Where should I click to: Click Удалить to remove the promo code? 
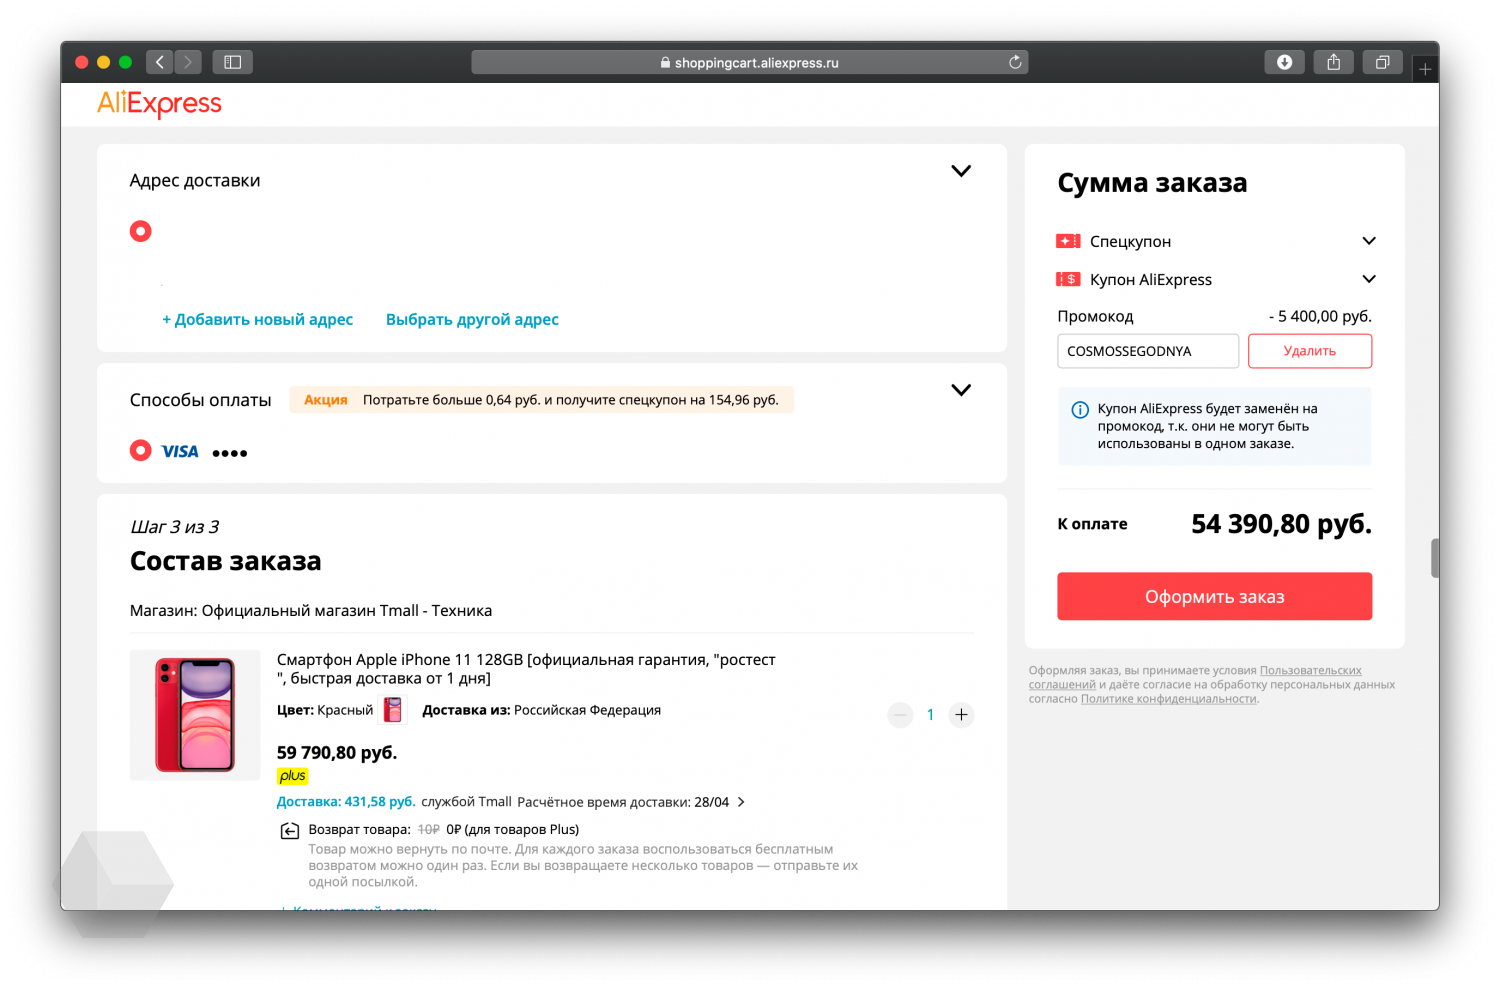(1310, 351)
